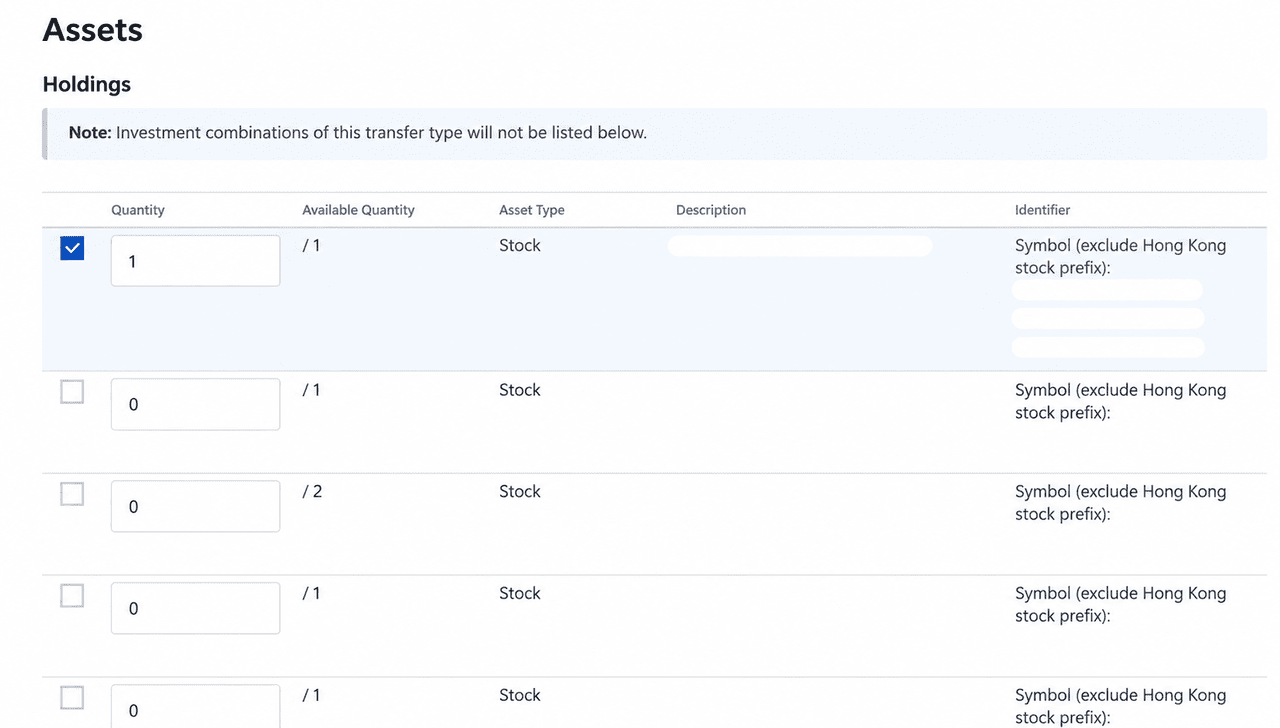Click the Identifier column header
Screen dimensions: 1280x728
(1042, 210)
